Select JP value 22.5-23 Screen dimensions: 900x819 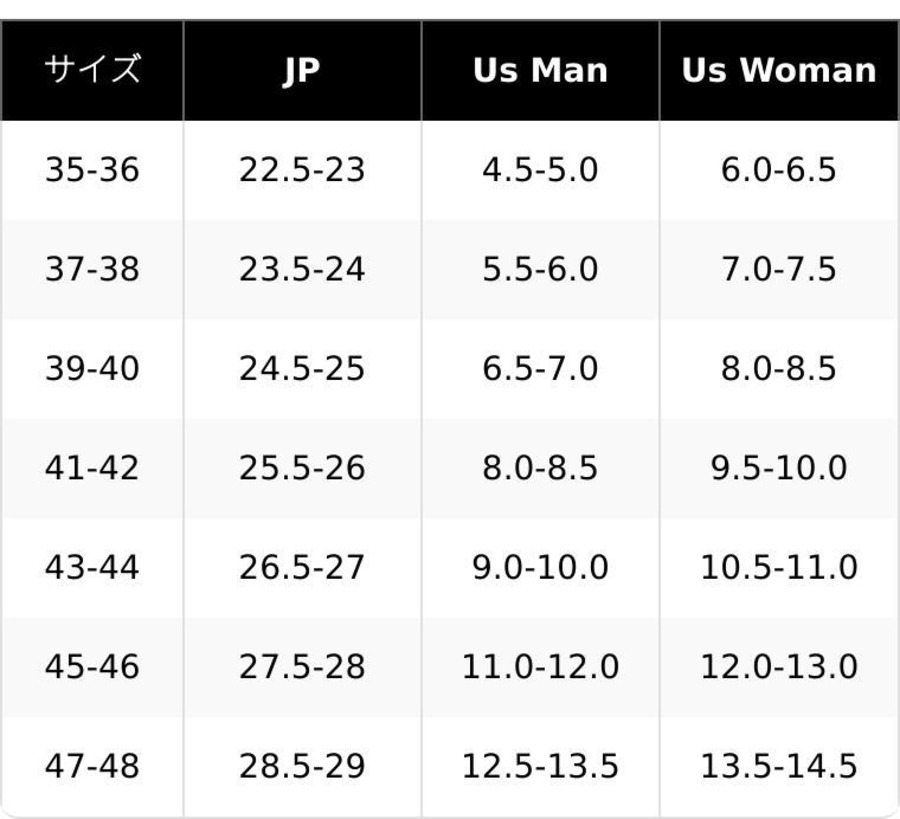pyautogui.click(x=302, y=170)
